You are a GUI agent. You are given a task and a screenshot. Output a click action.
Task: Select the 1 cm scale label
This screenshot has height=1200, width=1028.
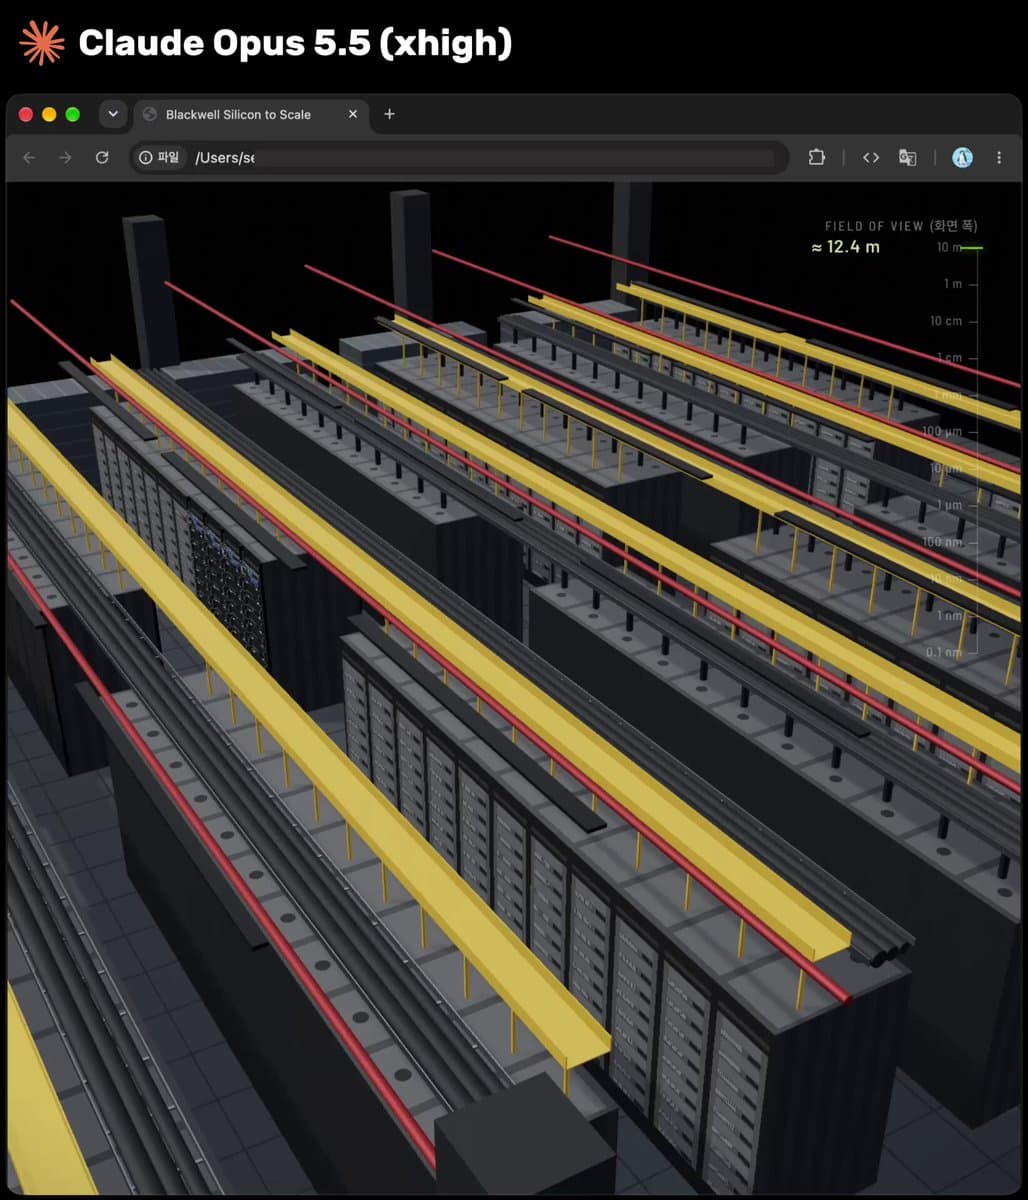tap(949, 357)
